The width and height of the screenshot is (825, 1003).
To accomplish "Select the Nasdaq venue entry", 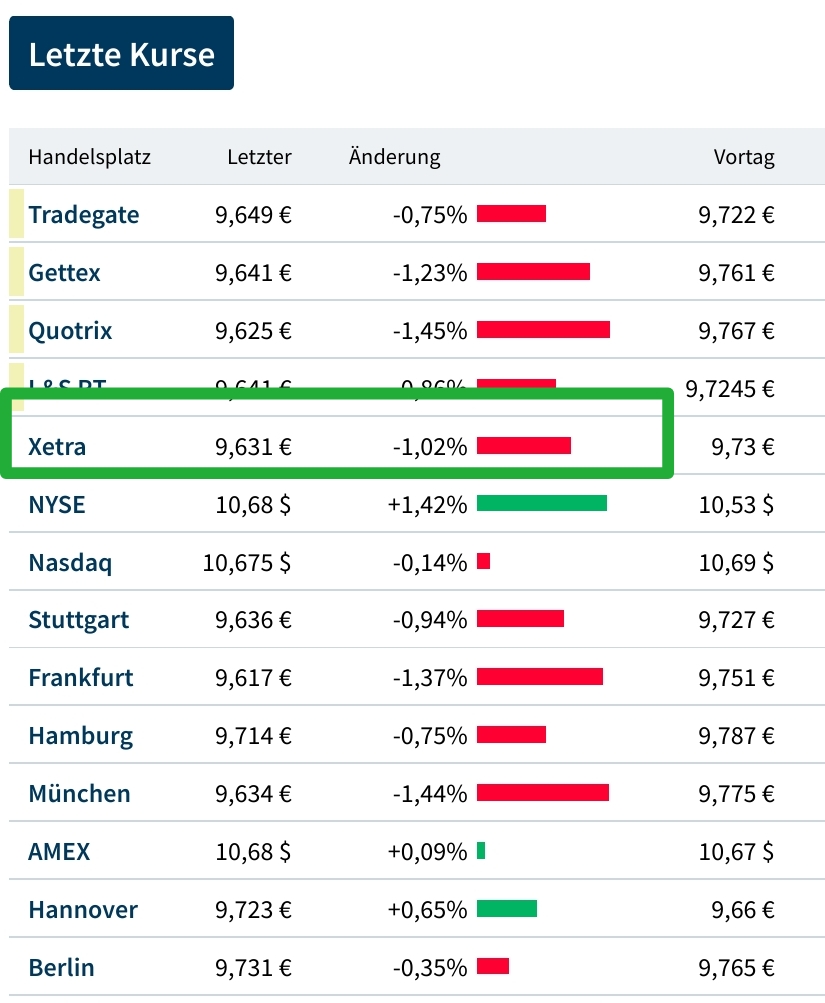I will (x=69, y=562).
